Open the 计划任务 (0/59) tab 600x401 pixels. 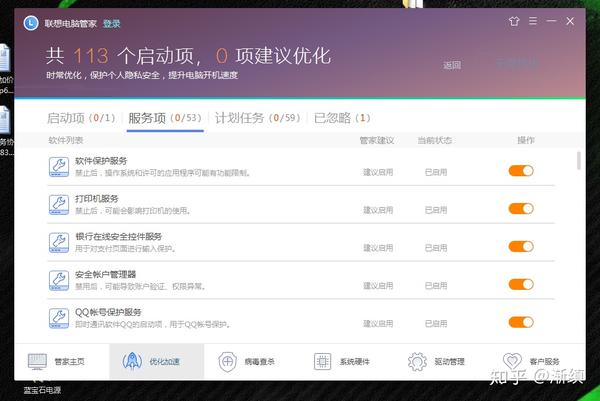(x=258, y=118)
